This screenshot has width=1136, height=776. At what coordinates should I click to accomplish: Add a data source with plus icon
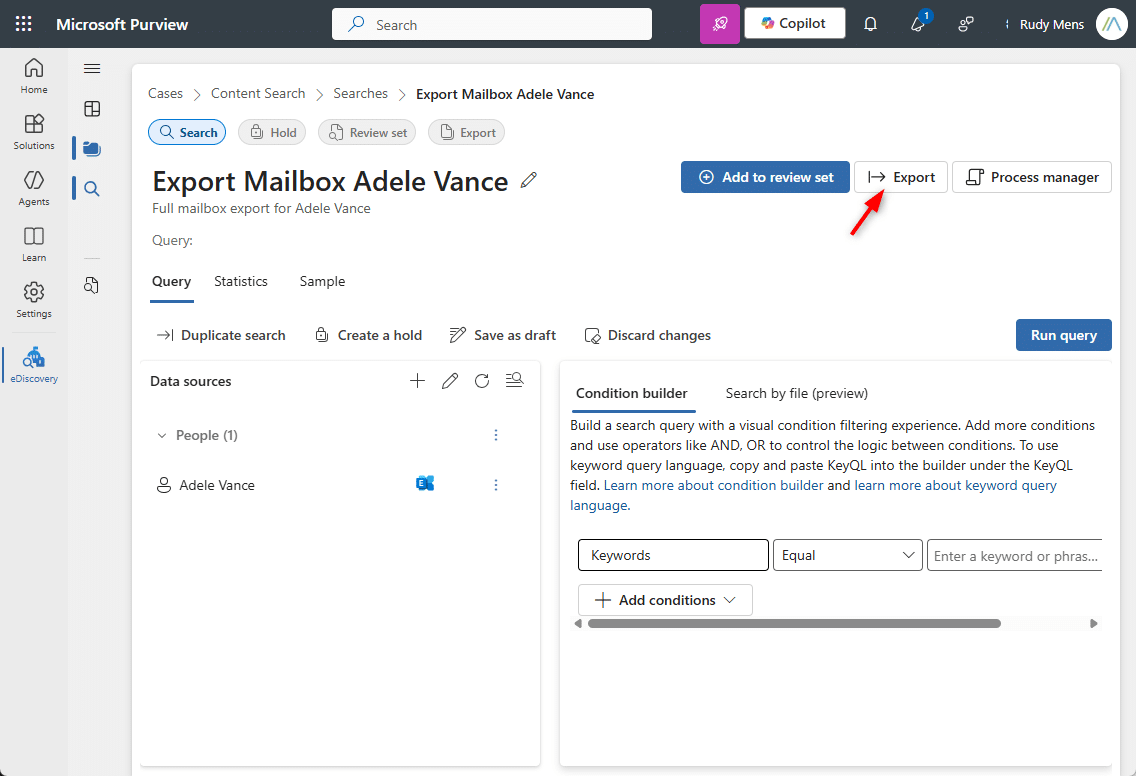click(418, 381)
